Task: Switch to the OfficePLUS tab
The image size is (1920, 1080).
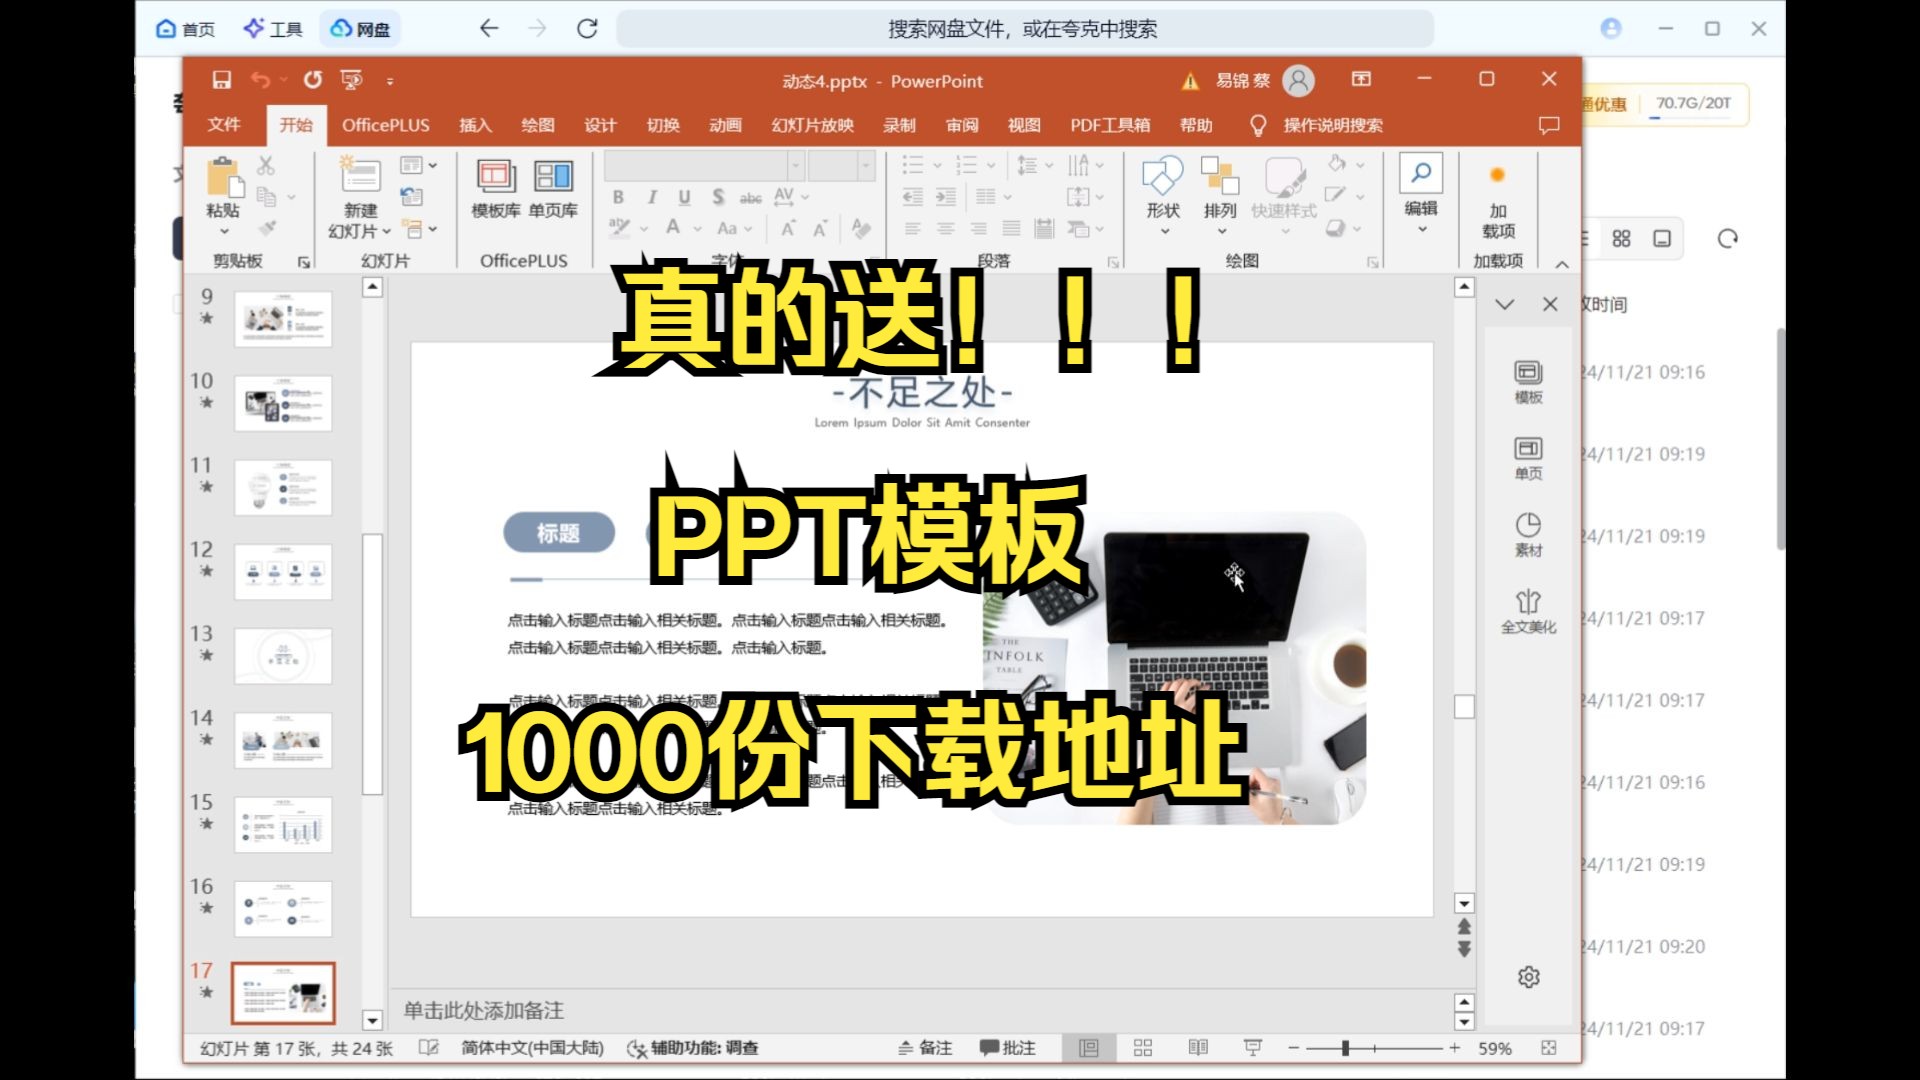Action: coord(386,125)
